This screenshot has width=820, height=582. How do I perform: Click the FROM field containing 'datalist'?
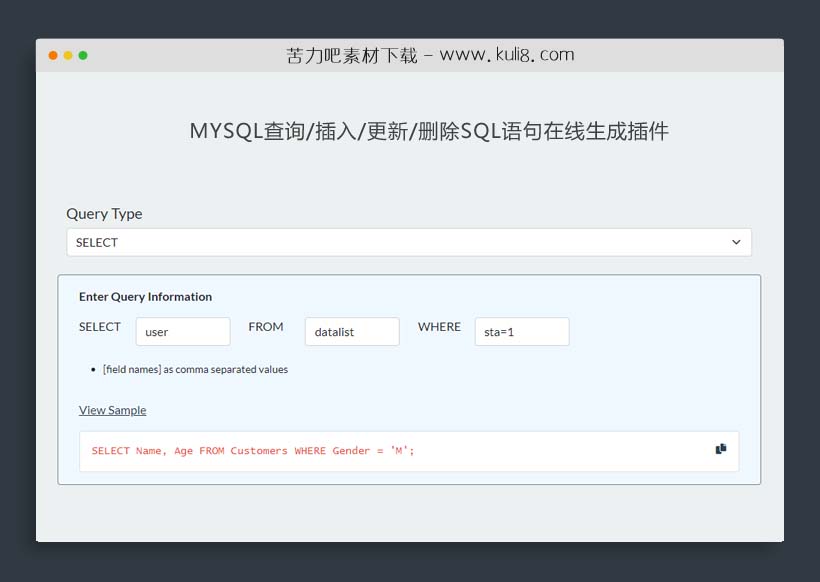click(x=352, y=331)
